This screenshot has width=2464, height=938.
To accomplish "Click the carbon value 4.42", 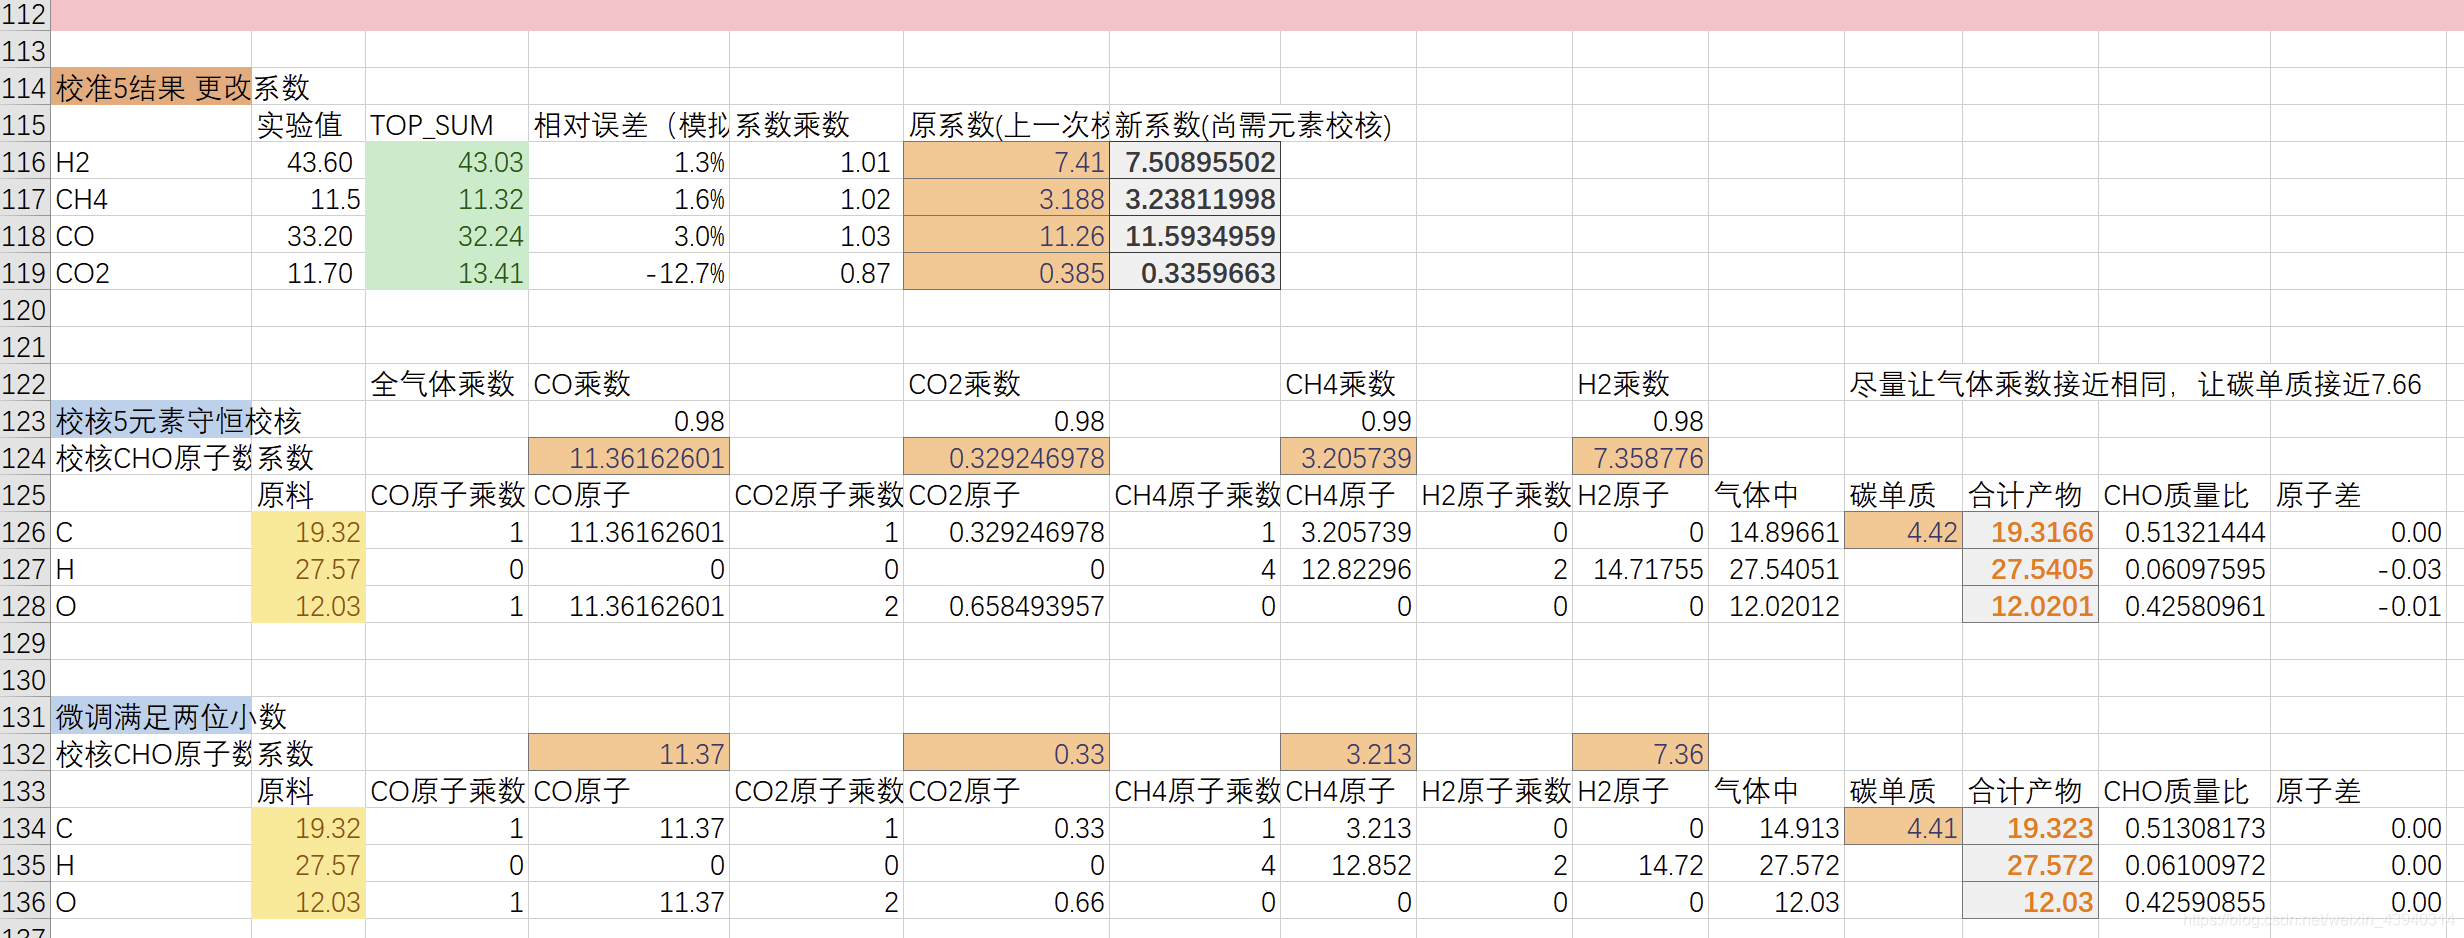I will pos(1903,532).
